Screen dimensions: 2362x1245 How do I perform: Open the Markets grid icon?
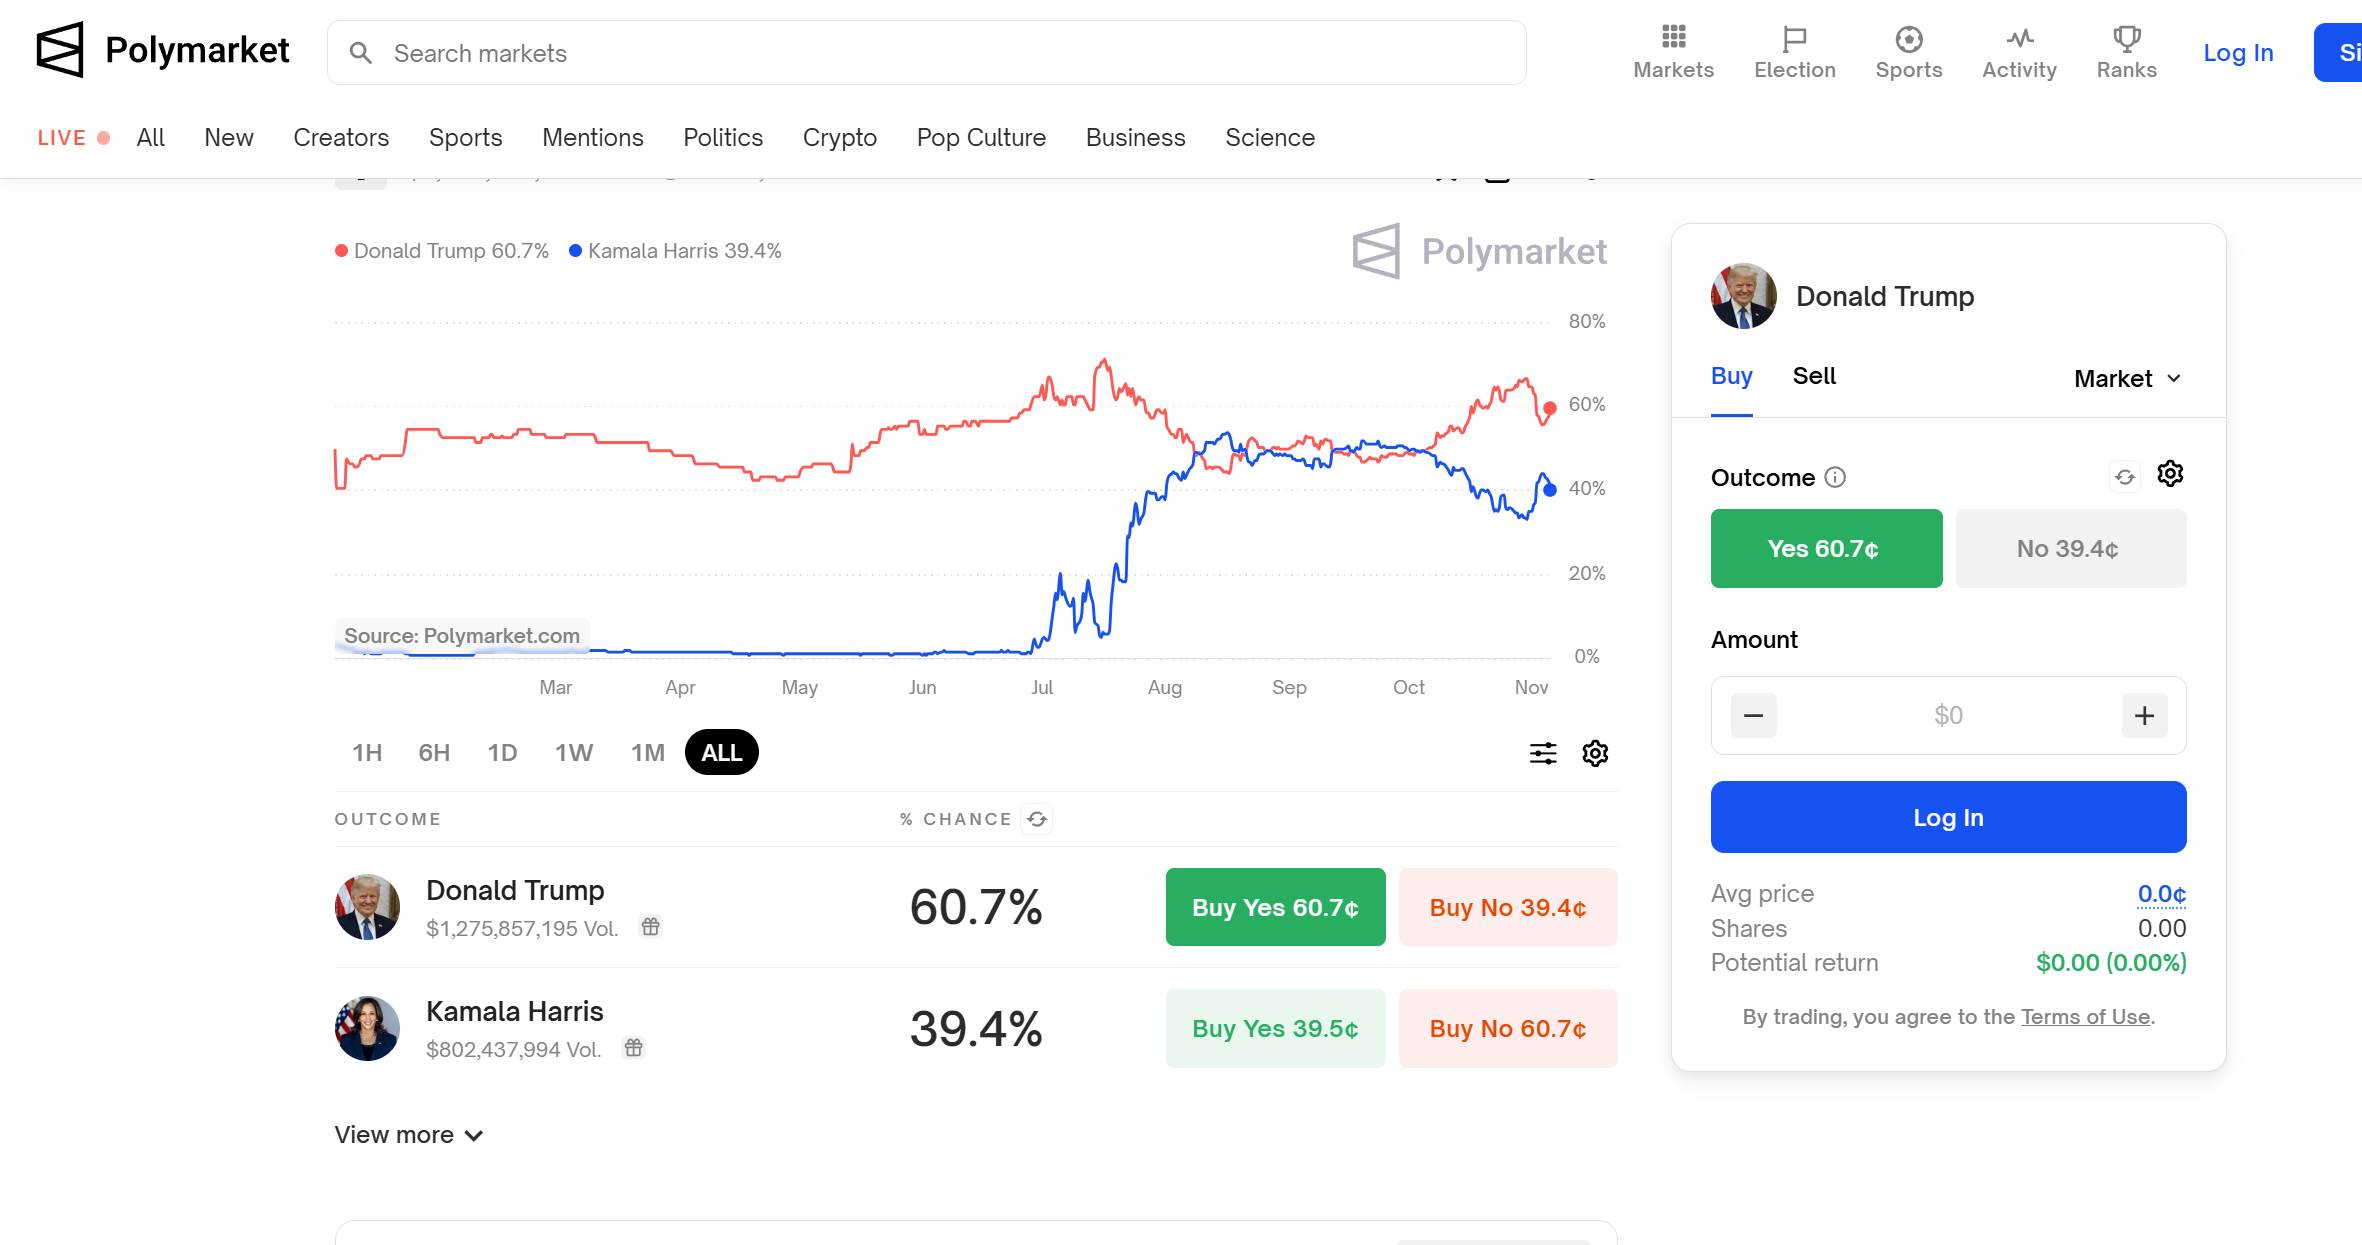coord(1673,38)
